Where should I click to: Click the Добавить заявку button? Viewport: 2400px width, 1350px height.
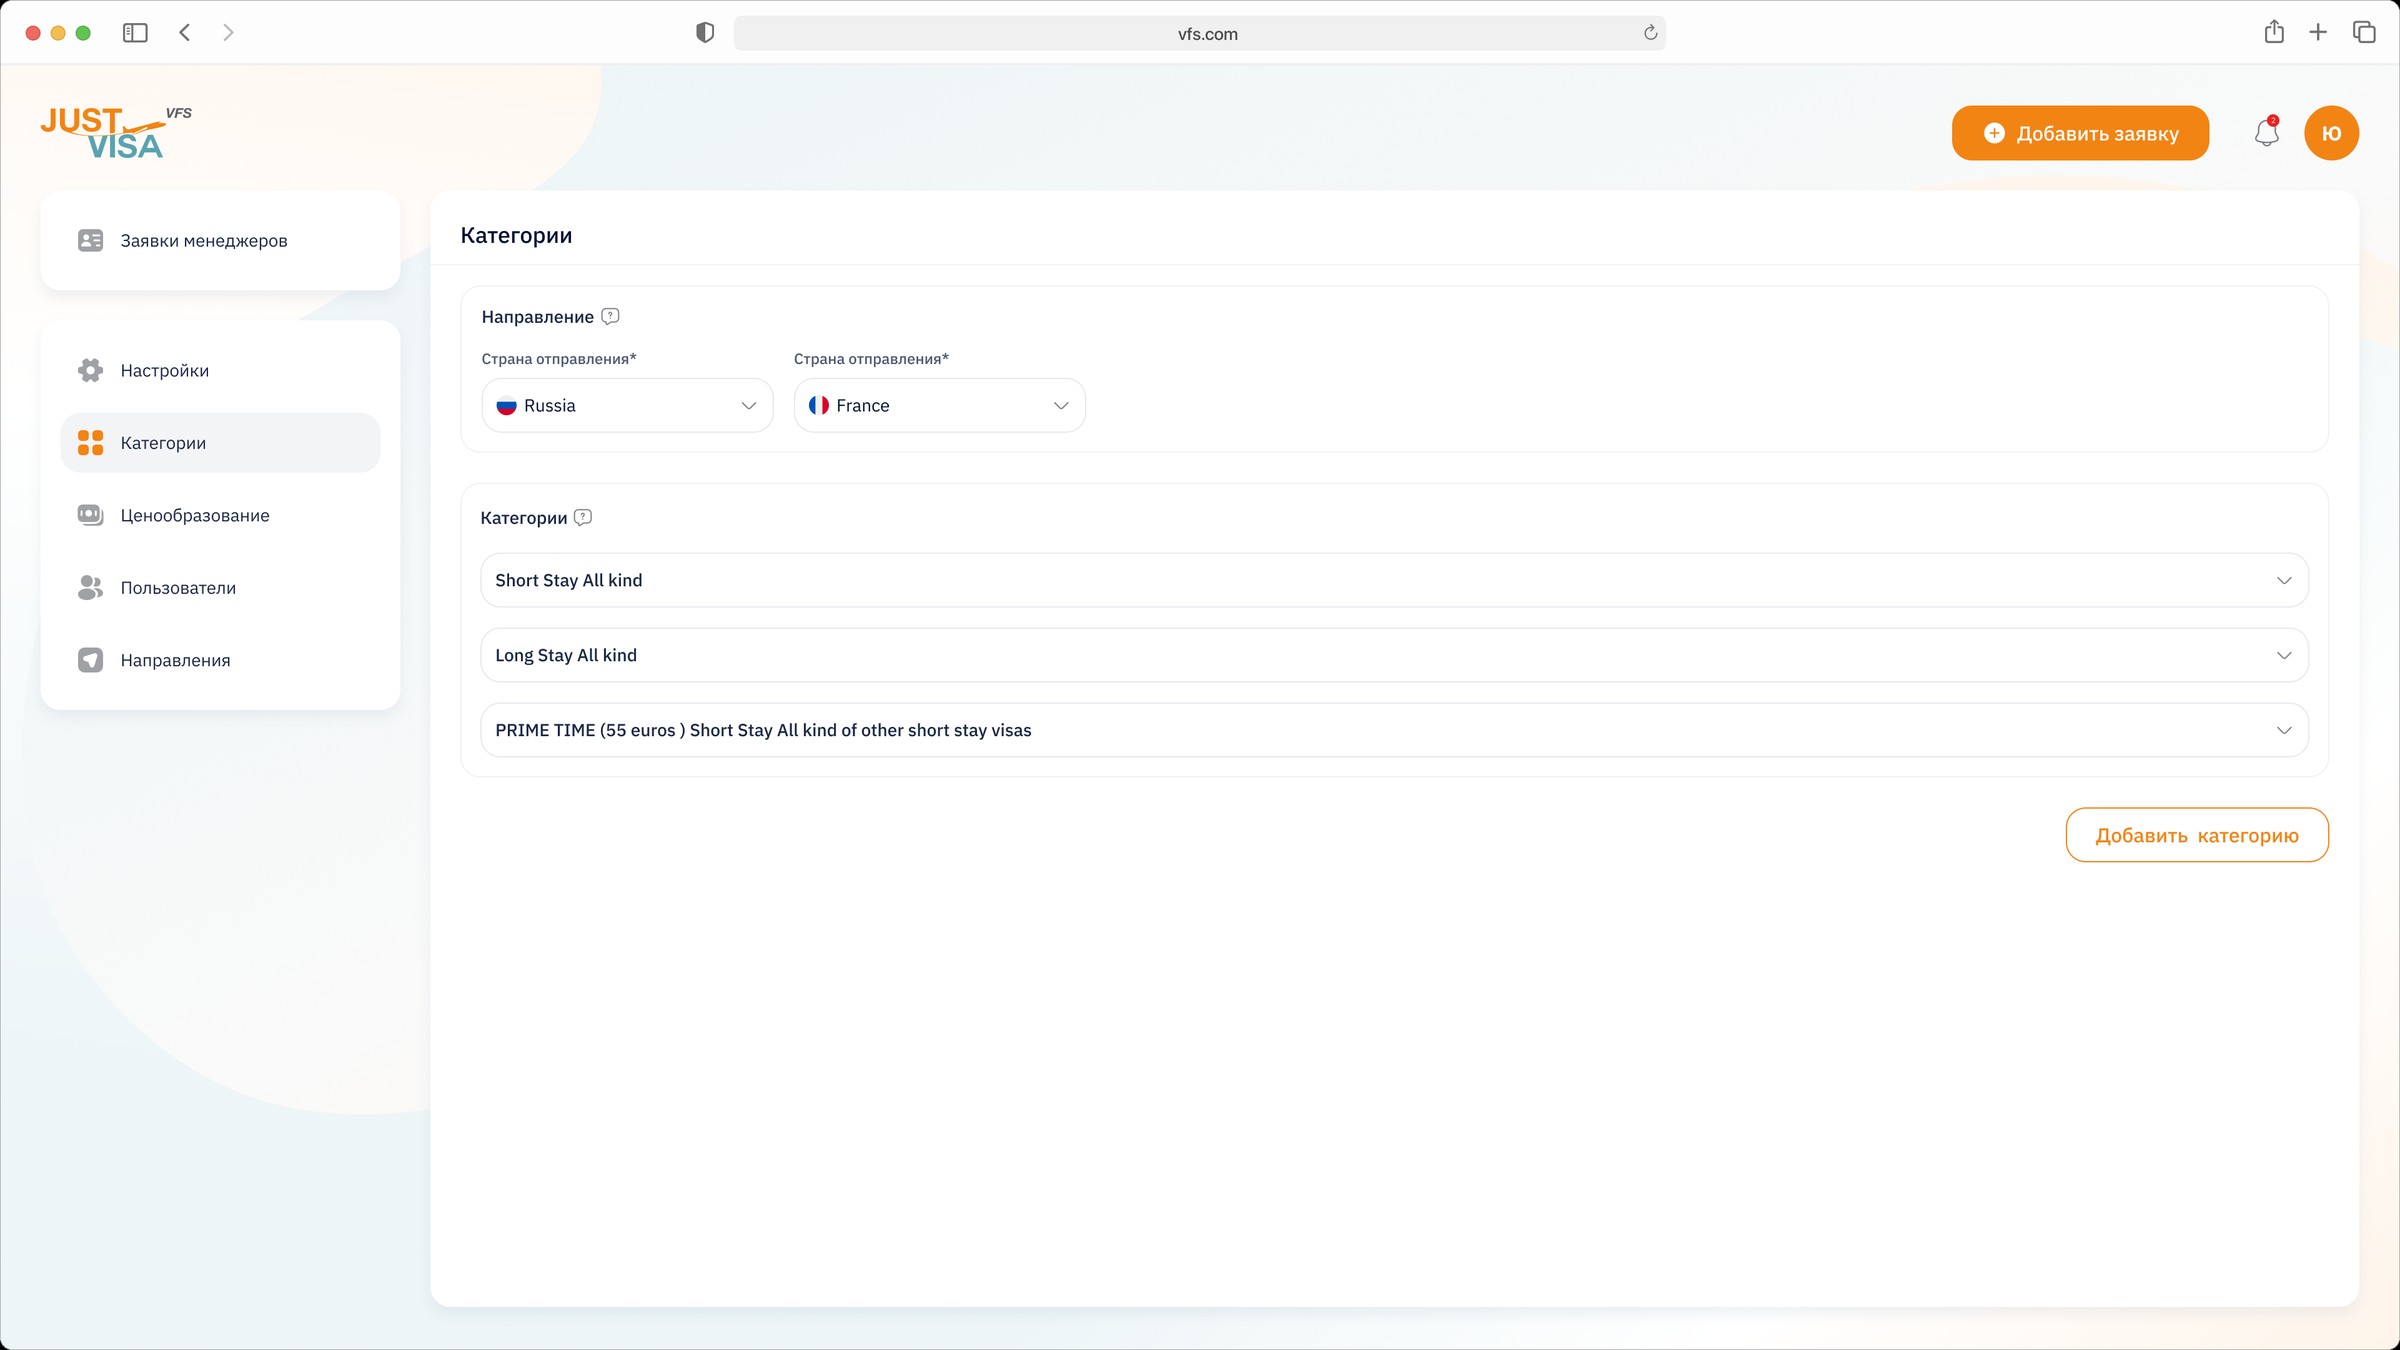pyautogui.click(x=2080, y=133)
